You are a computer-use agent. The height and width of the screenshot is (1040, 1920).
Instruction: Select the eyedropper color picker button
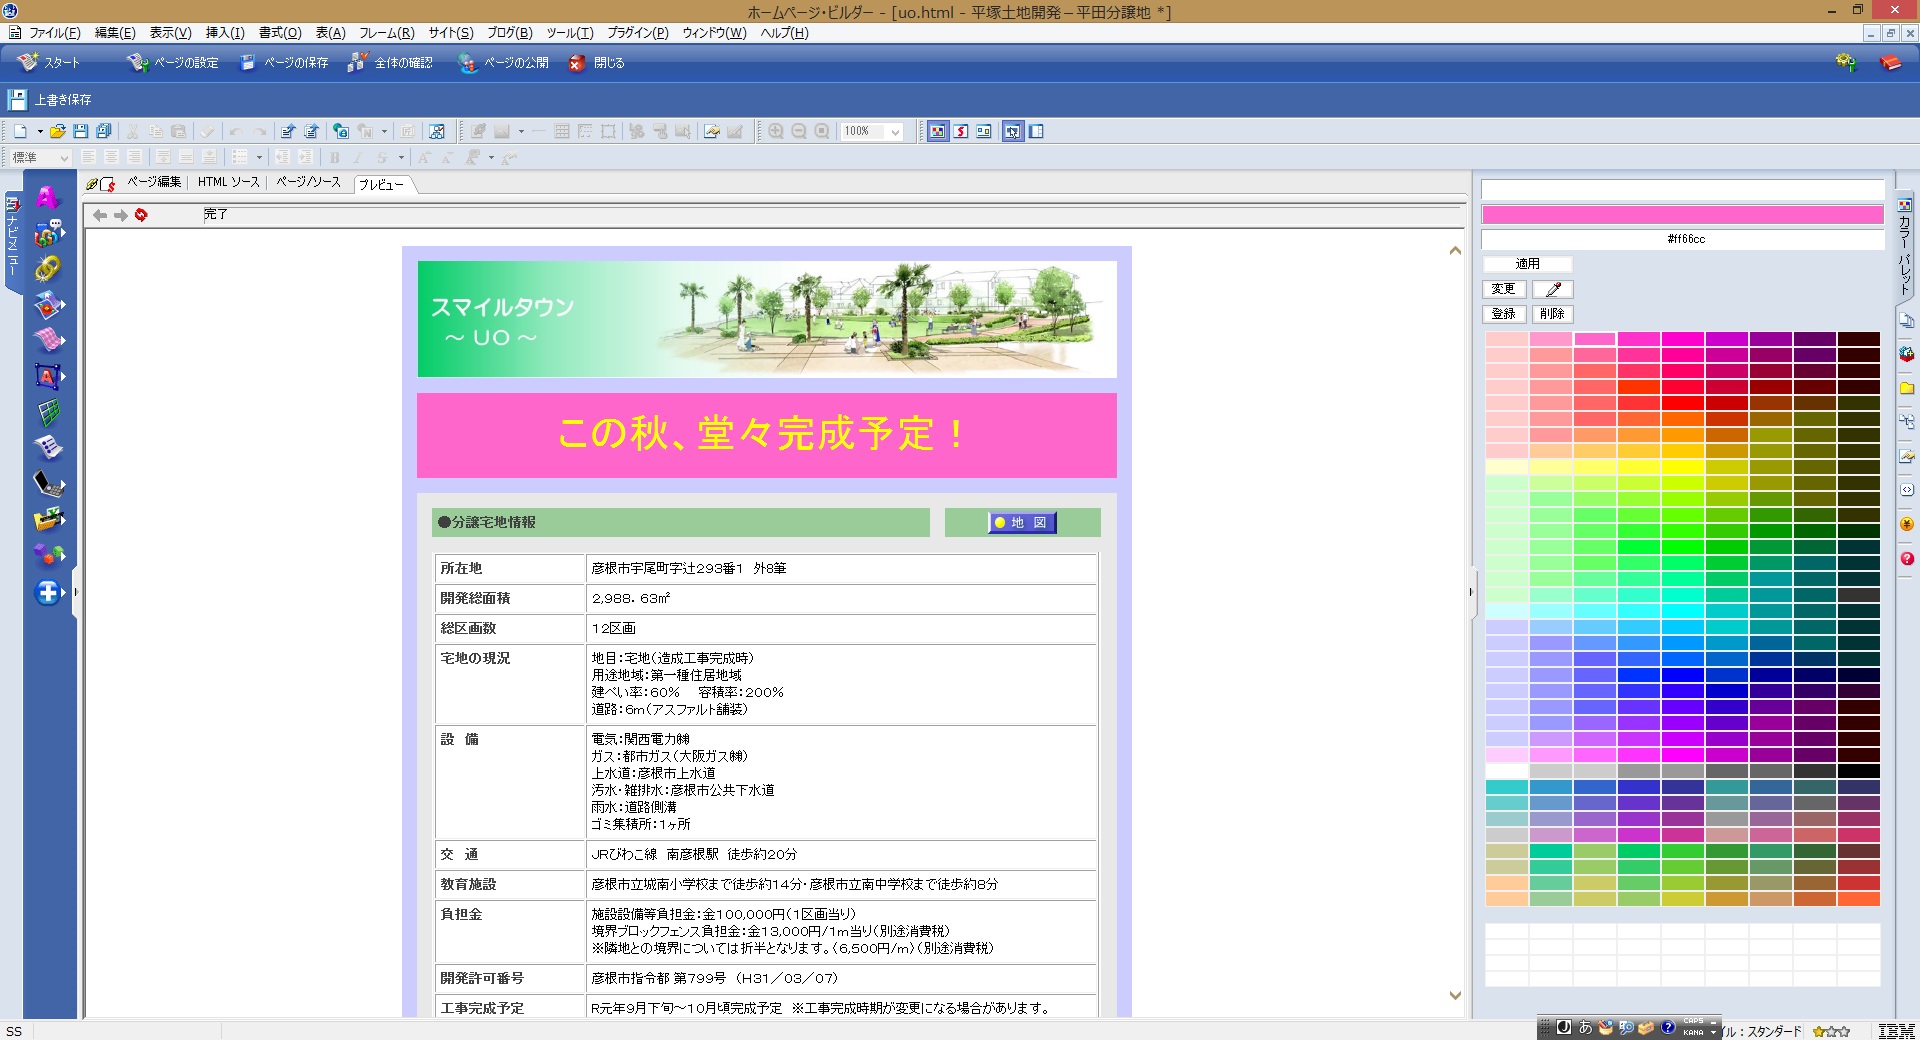pyautogui.click(x=1552, y=289)
